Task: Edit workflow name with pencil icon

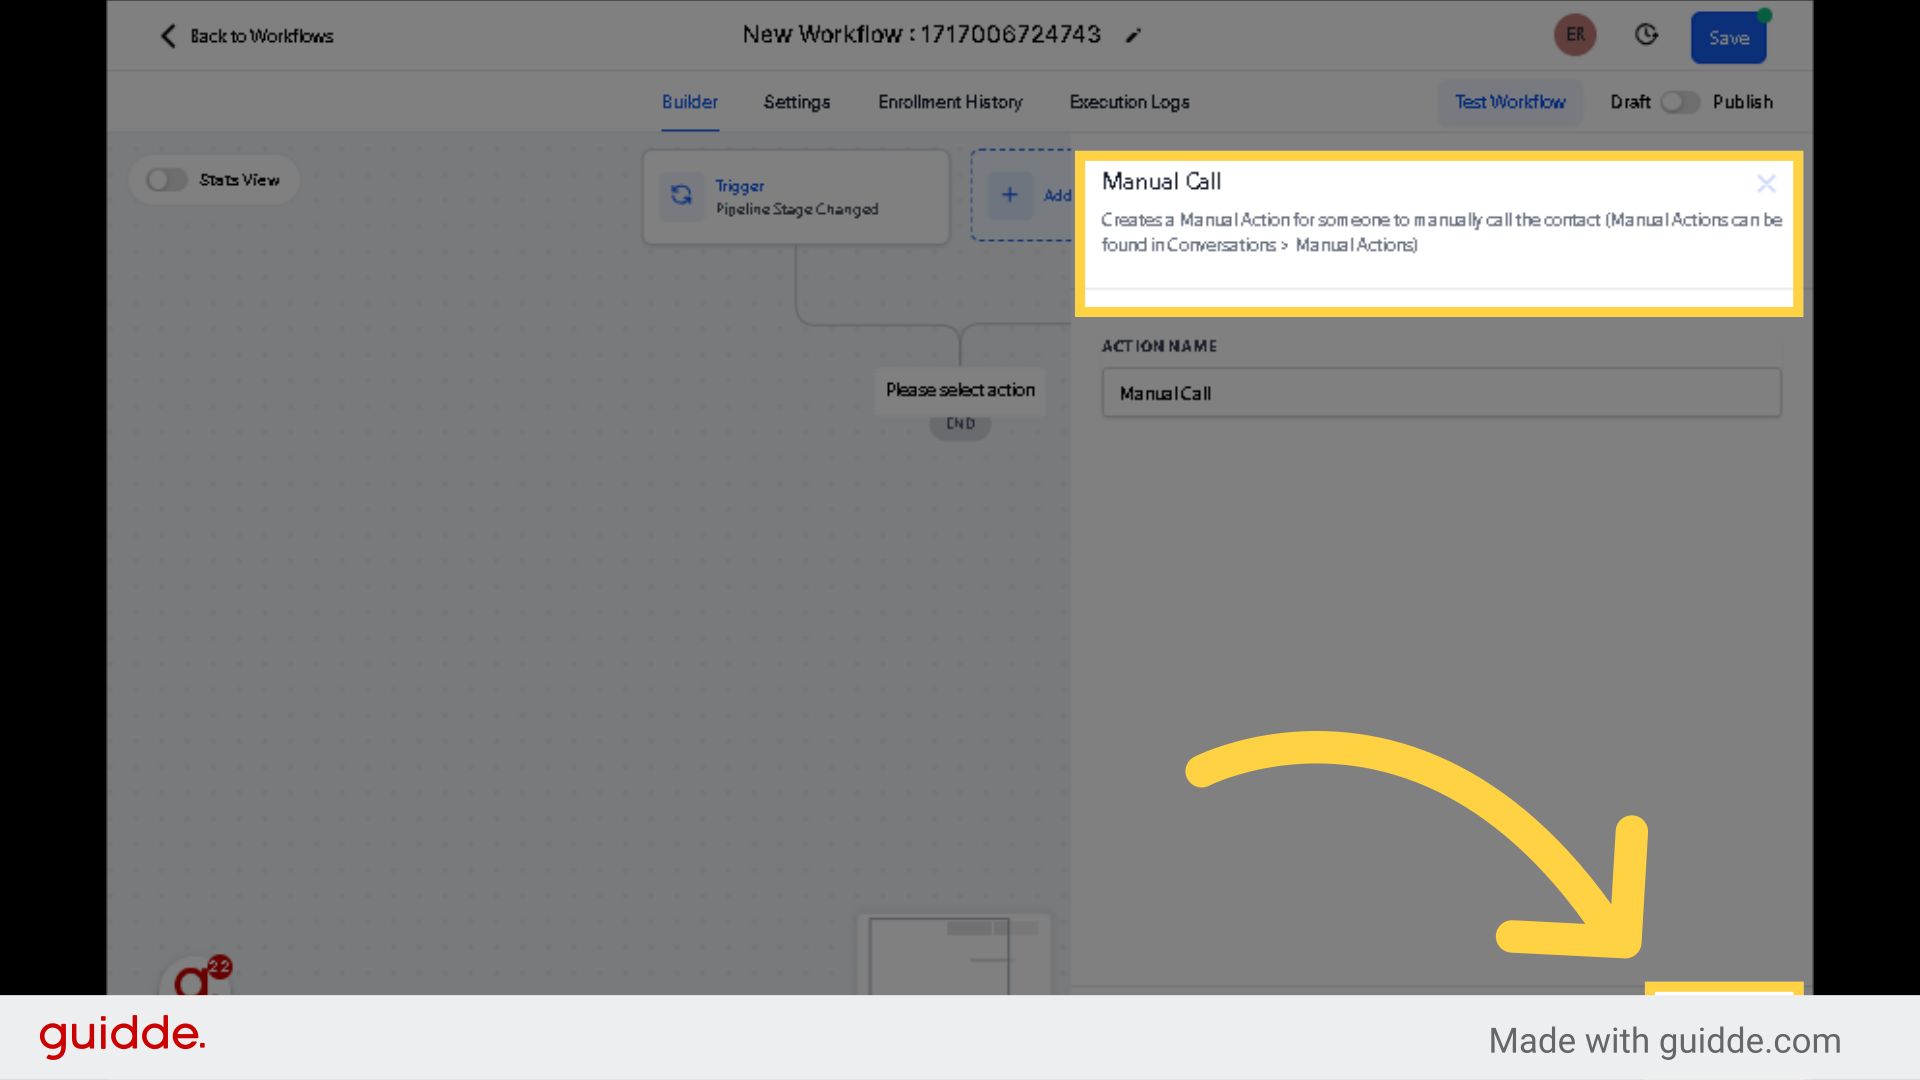Action: (1133, 36)
